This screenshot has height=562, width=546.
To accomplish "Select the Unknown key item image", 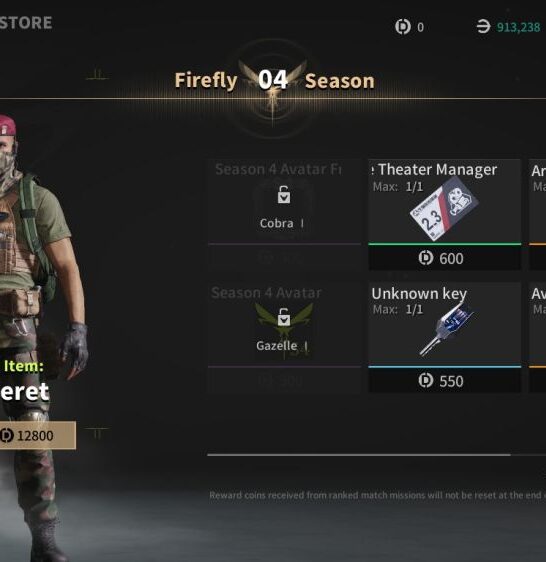I will (x=446, y=328).
